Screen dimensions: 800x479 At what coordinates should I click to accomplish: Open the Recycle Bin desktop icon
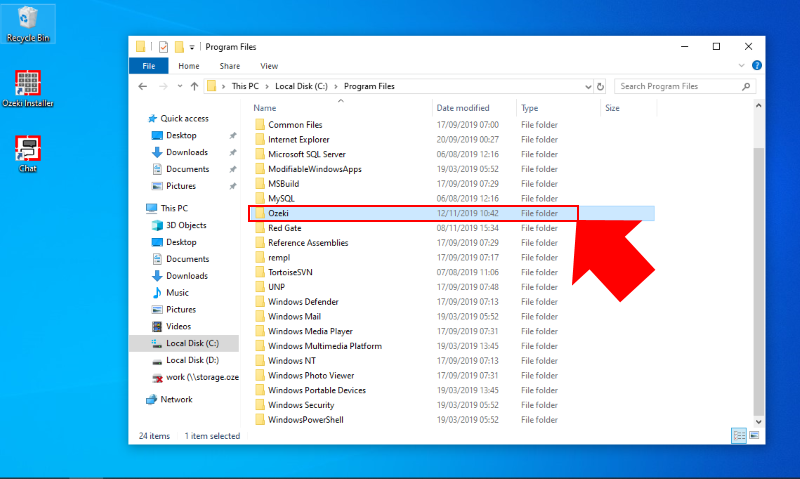pyautogui.click(x=28, y=23)
